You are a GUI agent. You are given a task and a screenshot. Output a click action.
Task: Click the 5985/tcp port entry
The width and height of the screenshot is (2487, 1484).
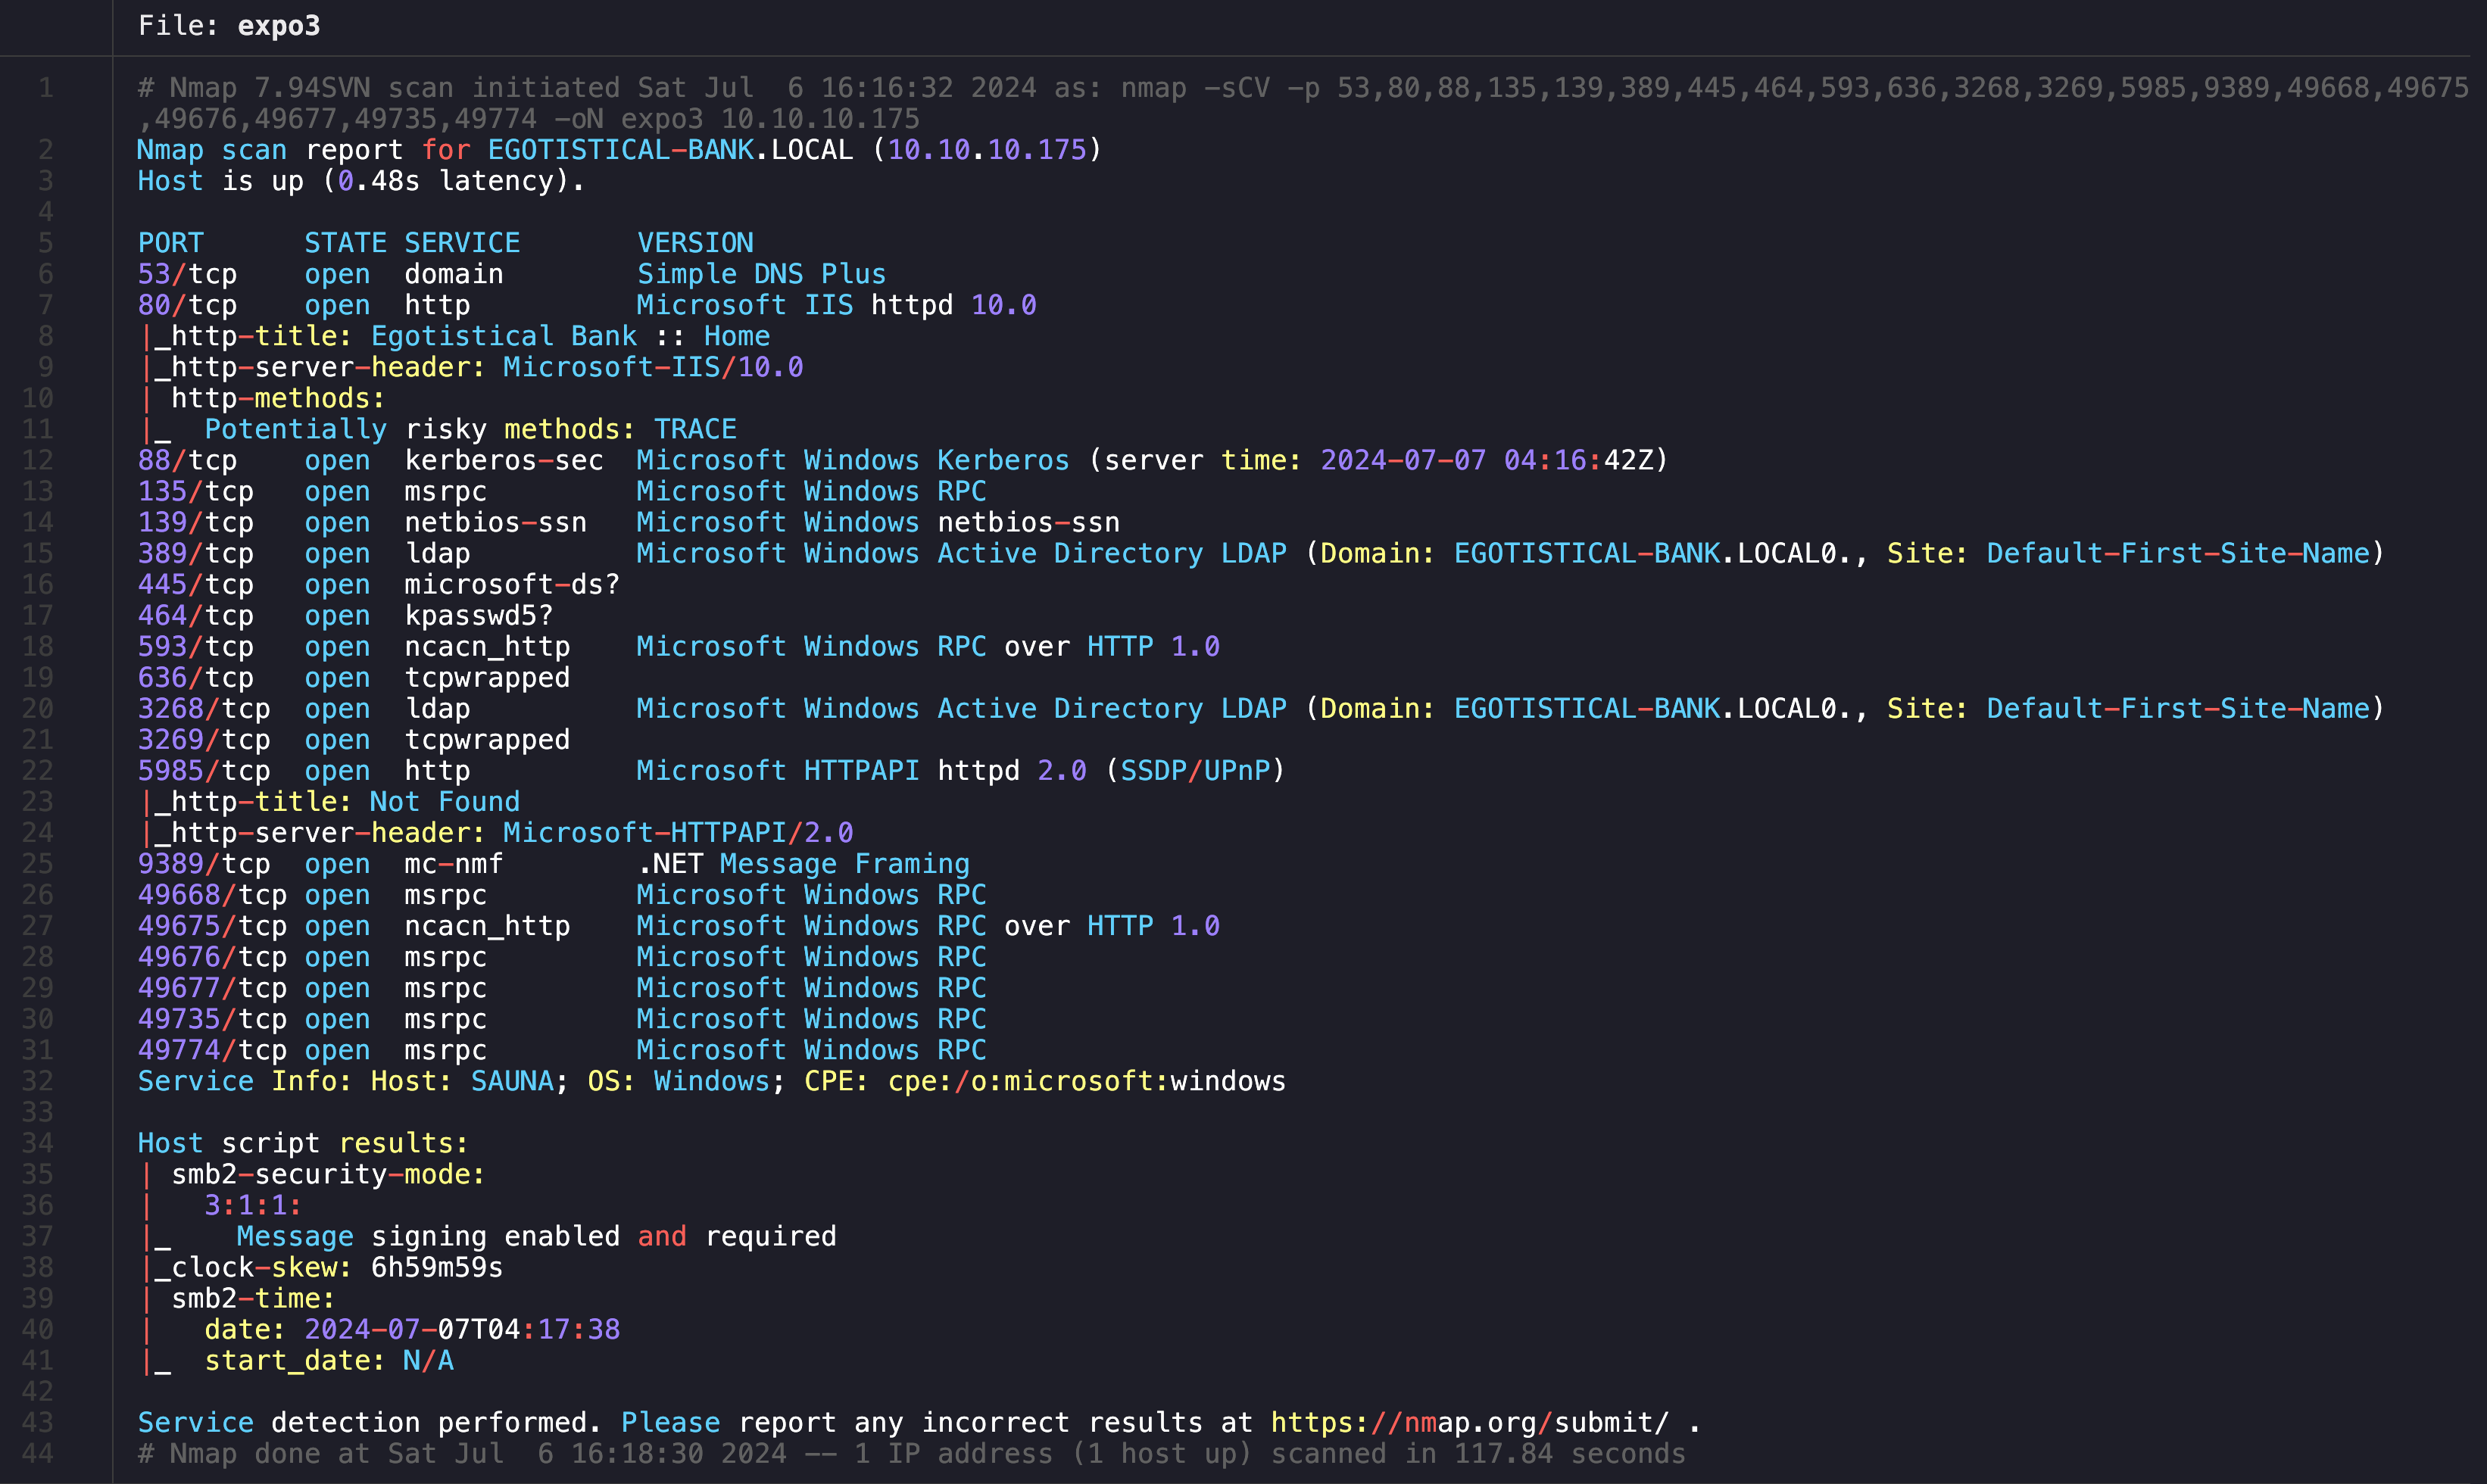203,770
